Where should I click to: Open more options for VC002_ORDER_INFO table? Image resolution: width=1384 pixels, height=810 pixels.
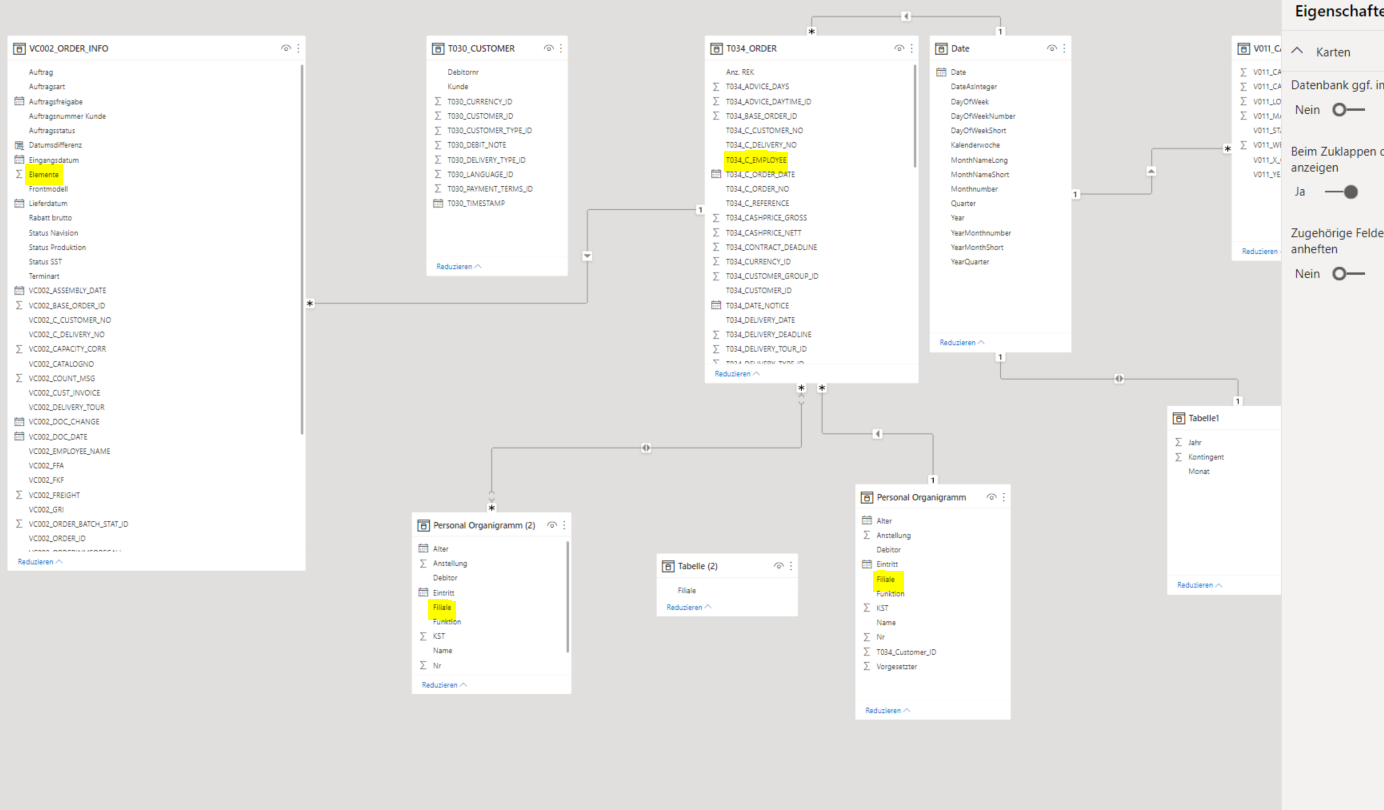click(298, 48)
